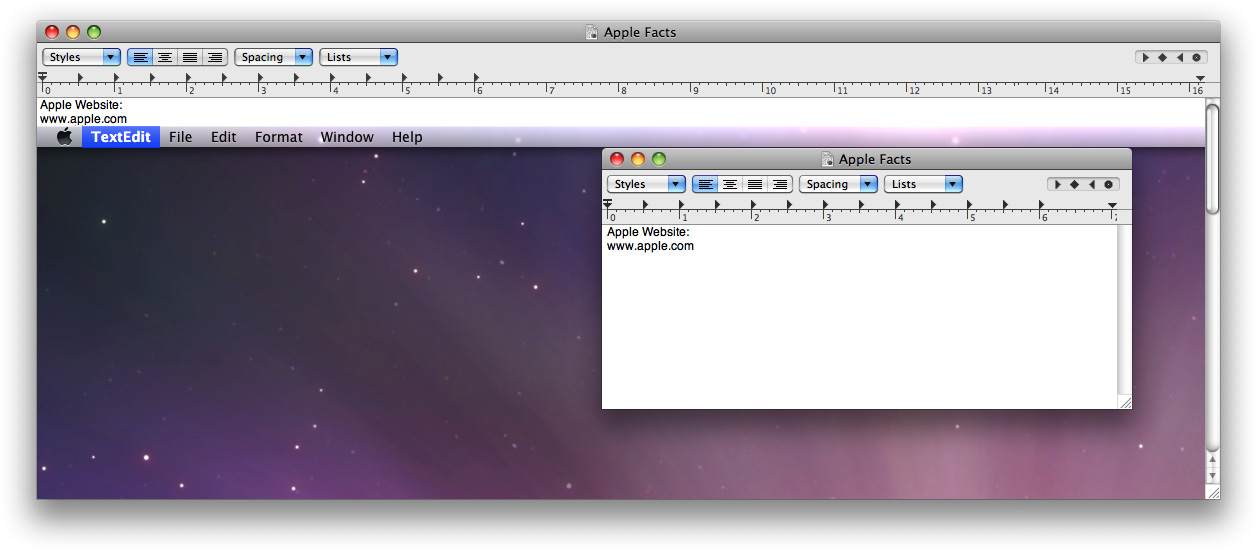
Task: Open the File menu
Action: 180,137
